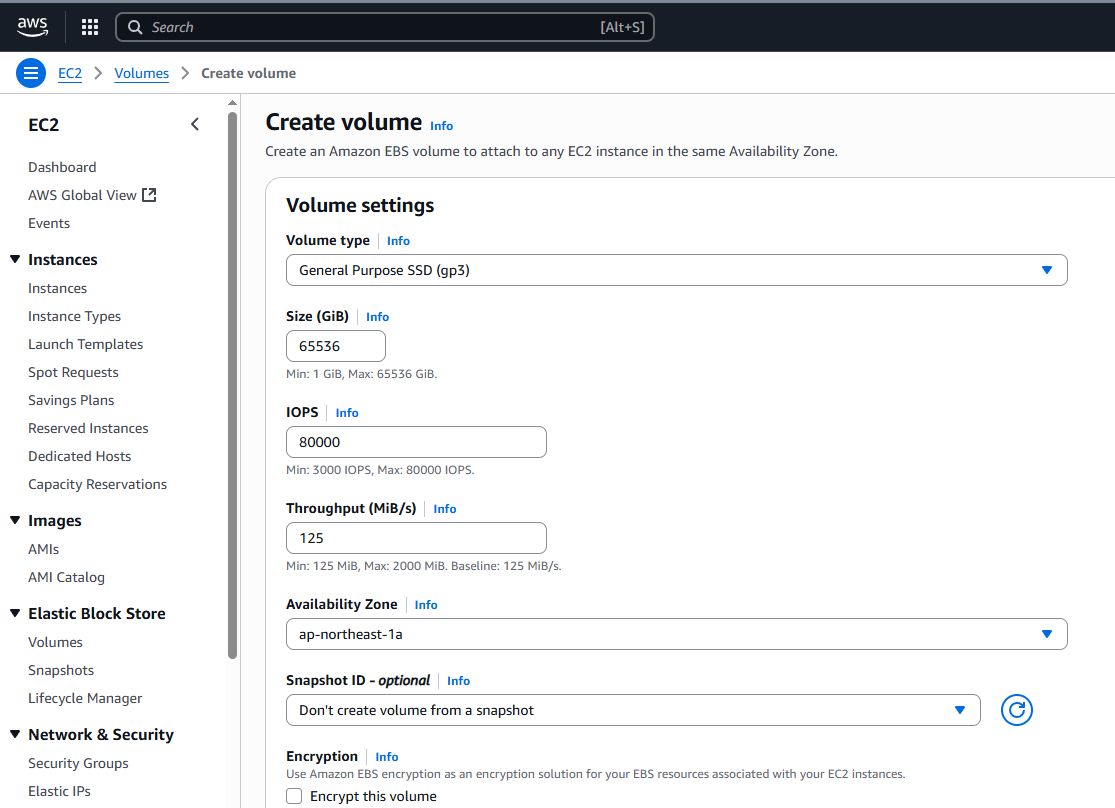Image resolution: width=1115 pixels, height=808 pixels.
Task: Click the EC2 breadcrumb link
Action: click(x=70, y=73)
